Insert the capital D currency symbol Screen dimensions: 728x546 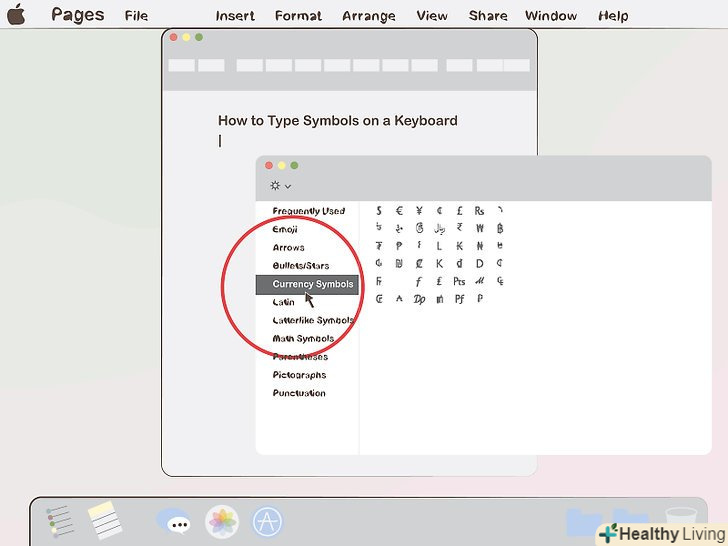click(480, 263)
